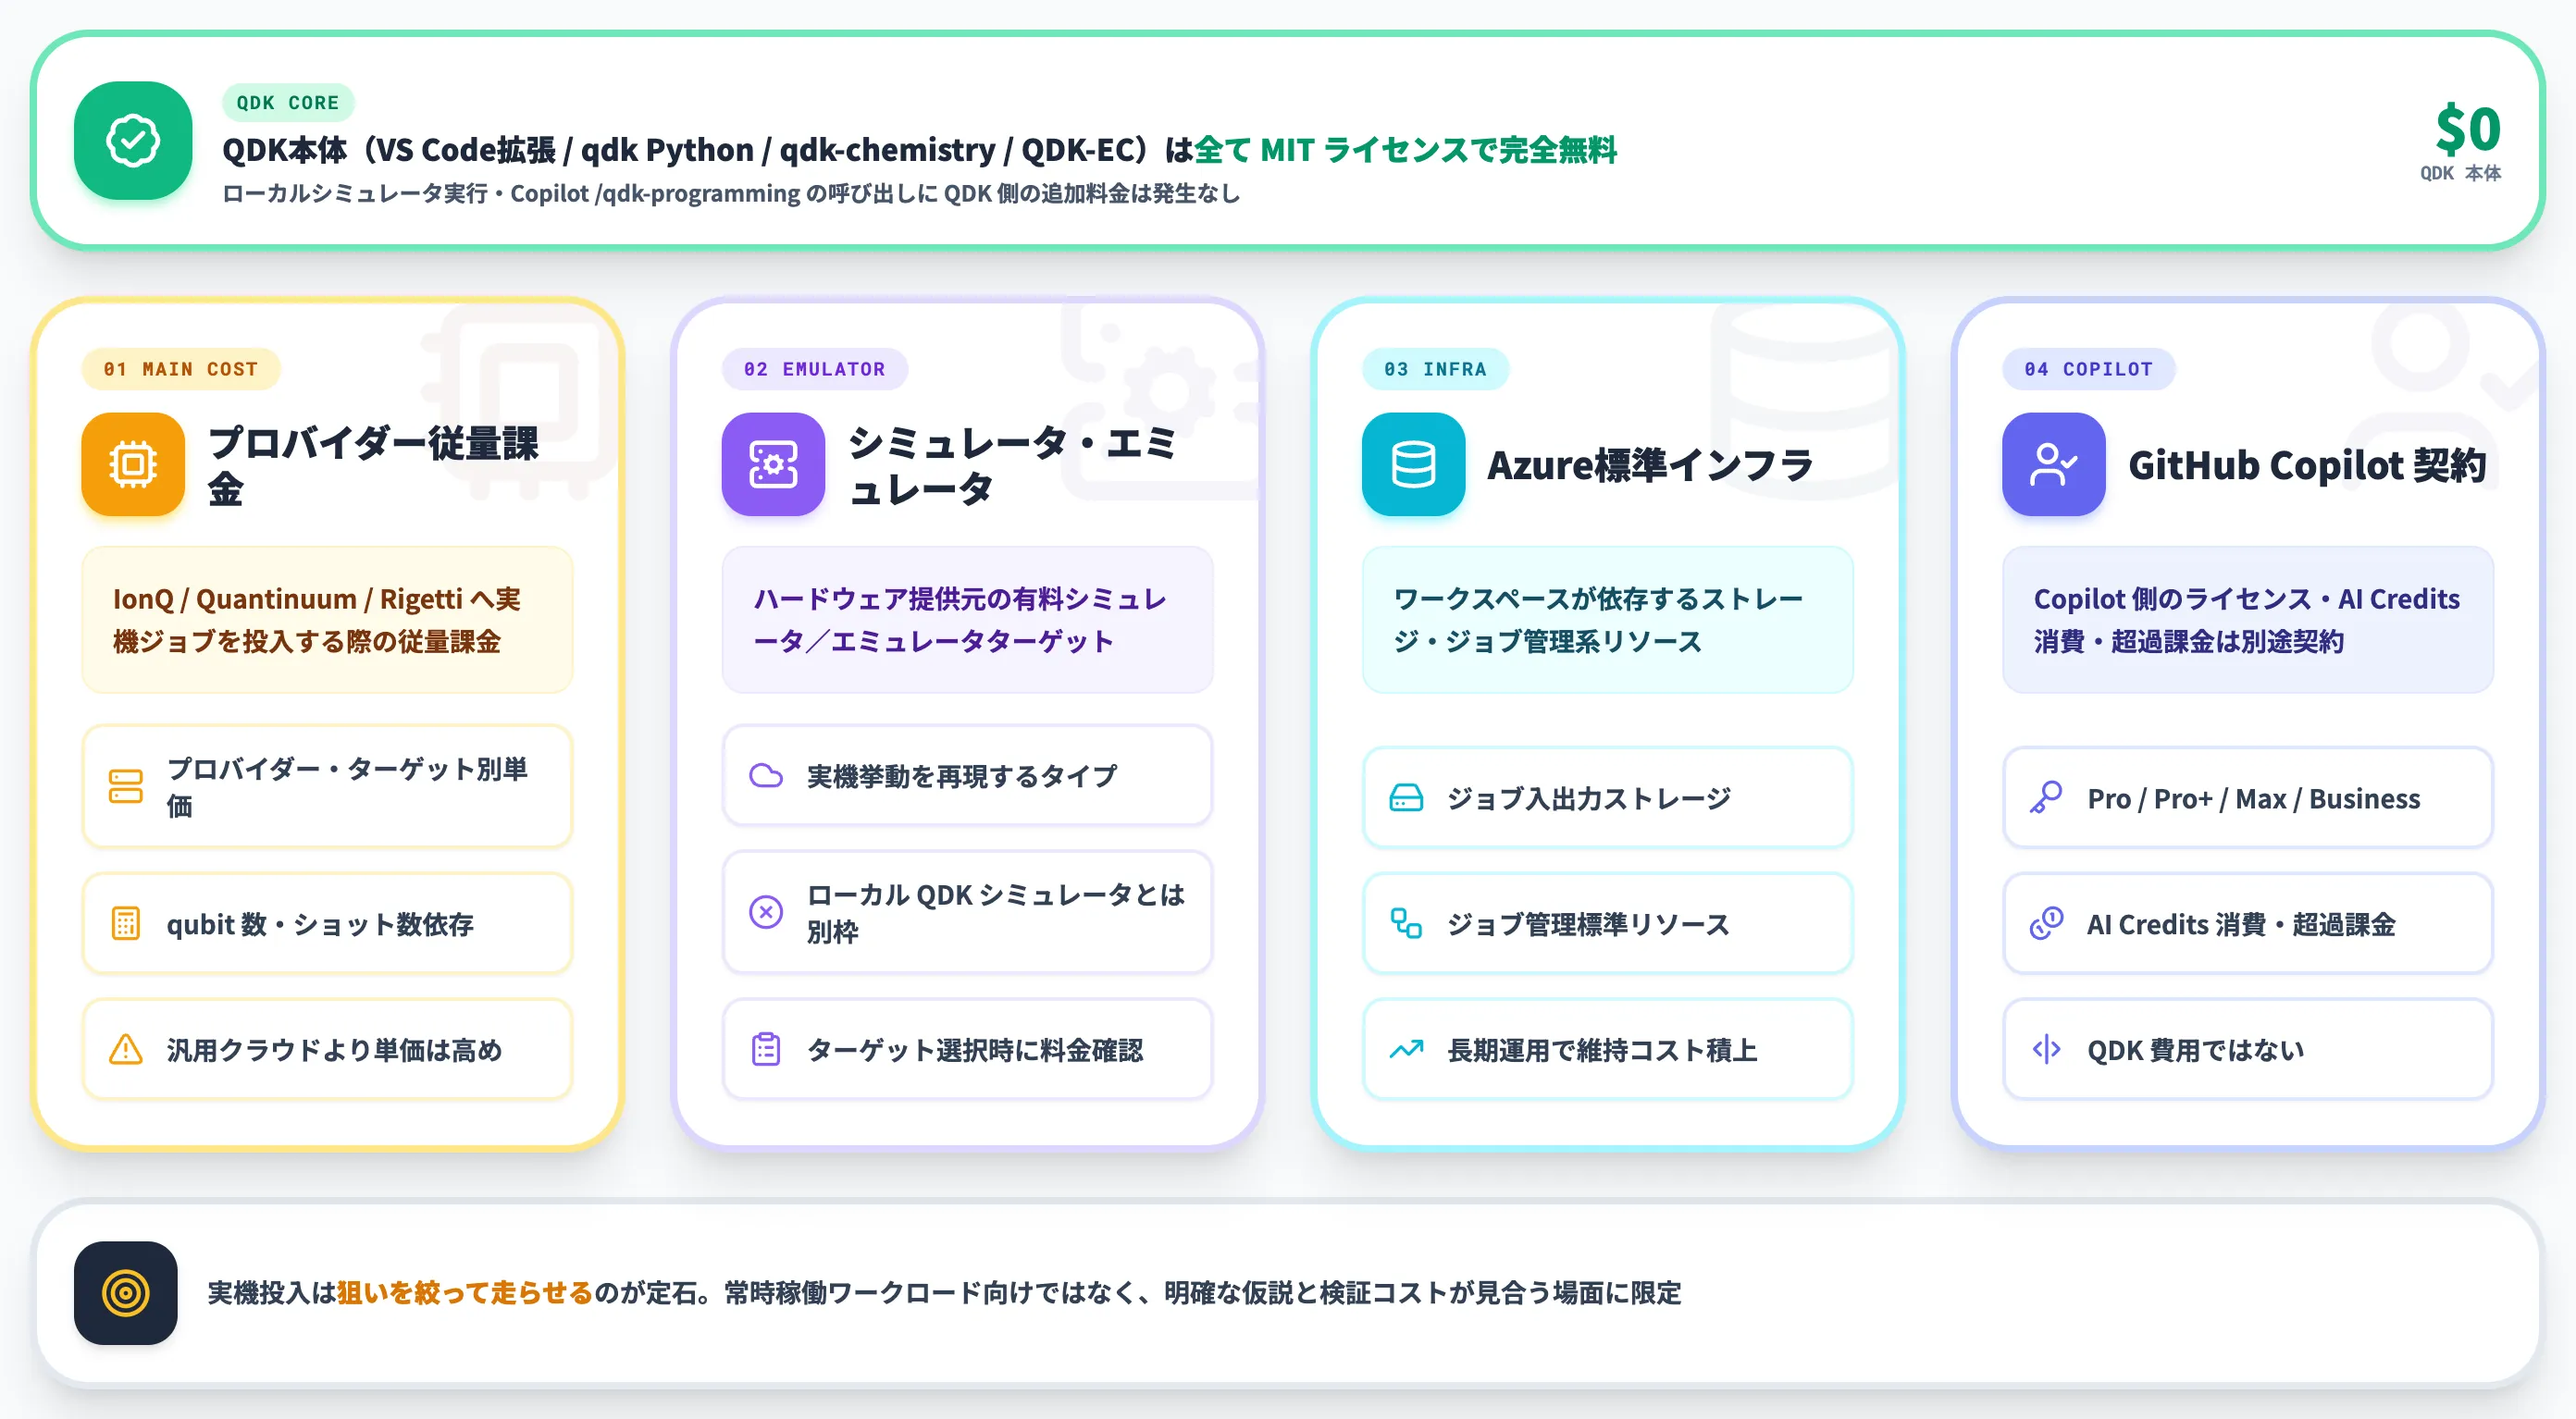Click the cloud icon beside 実機挙動を再現するタイプ
2576x1419 pixels.
tap(766, 775)
